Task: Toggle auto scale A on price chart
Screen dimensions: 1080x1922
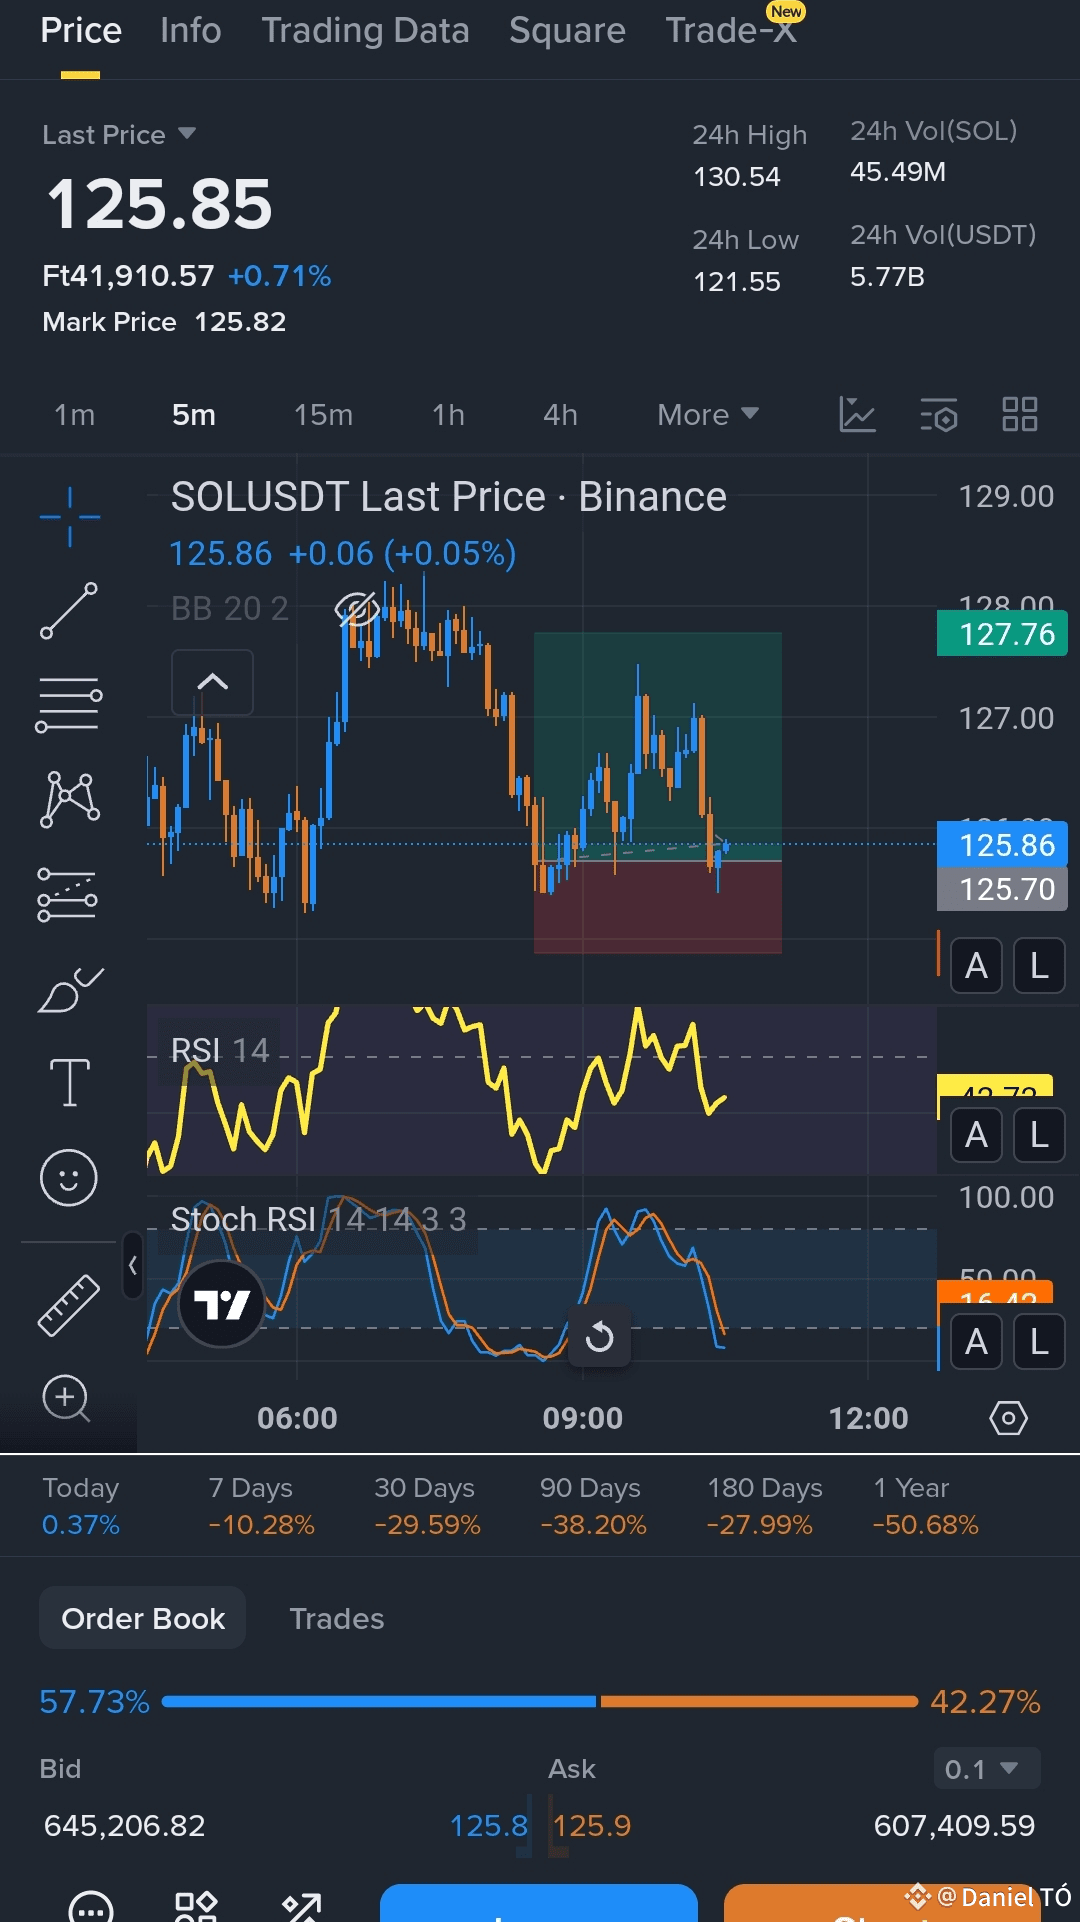Action: tap(976, 966)
